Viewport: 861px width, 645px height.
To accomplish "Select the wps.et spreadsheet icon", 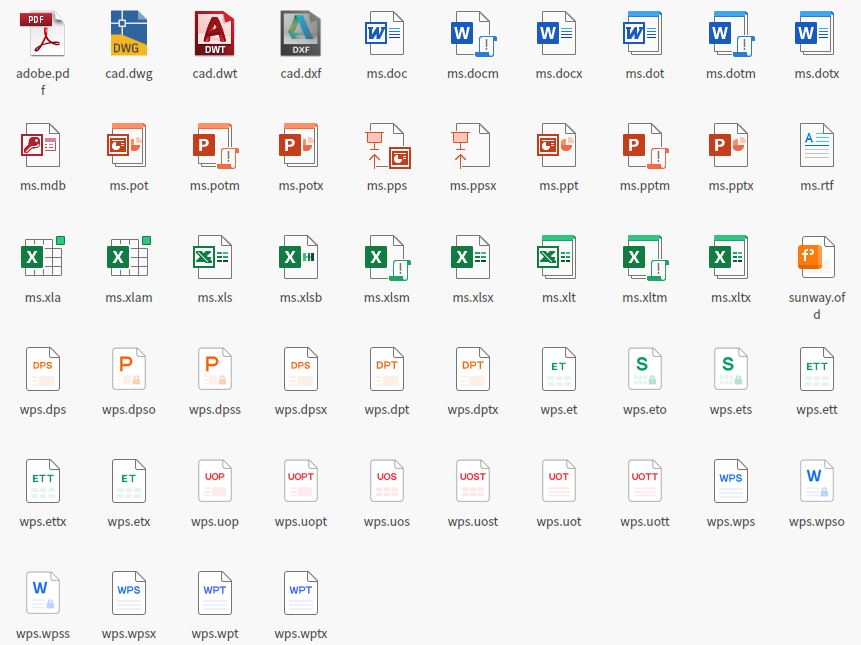I will coord(559,370).
